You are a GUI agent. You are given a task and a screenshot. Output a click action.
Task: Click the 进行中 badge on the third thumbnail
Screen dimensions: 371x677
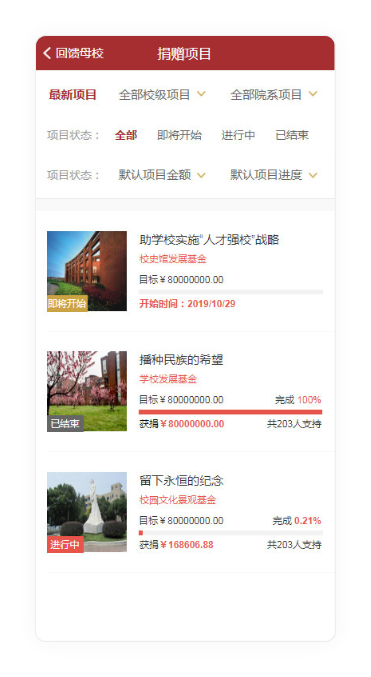pos(65,544)
